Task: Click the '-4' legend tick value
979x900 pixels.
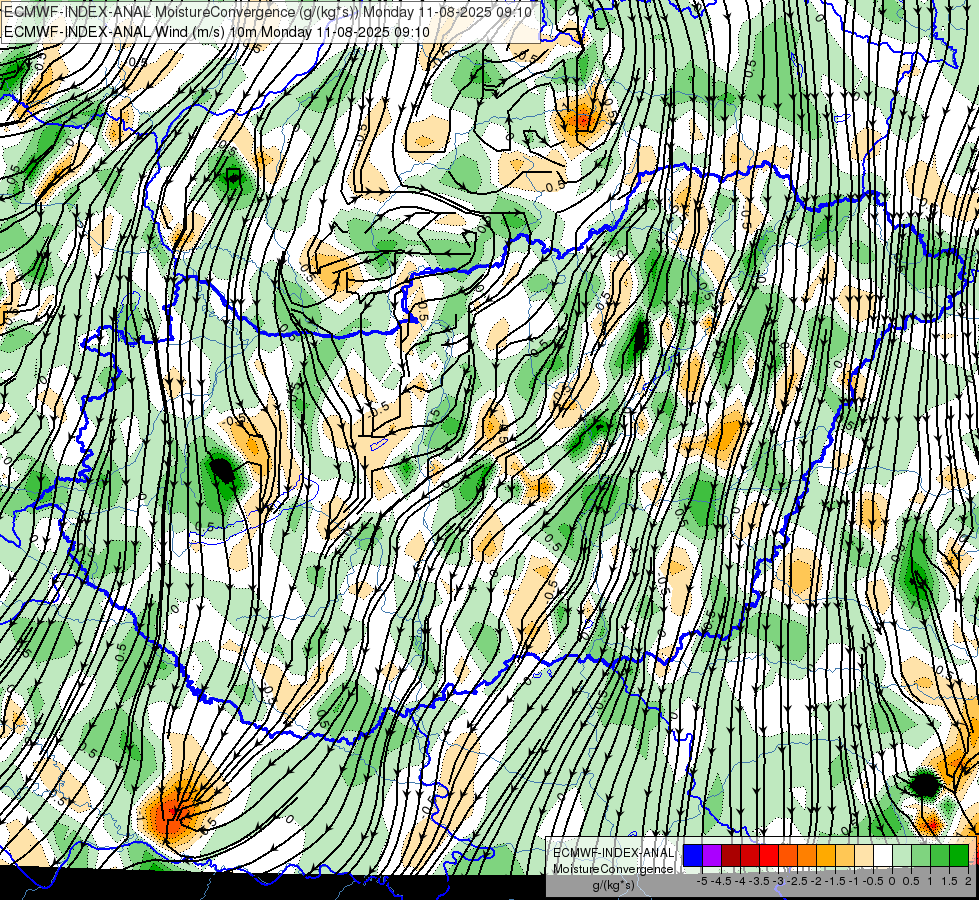Action: 740,881
